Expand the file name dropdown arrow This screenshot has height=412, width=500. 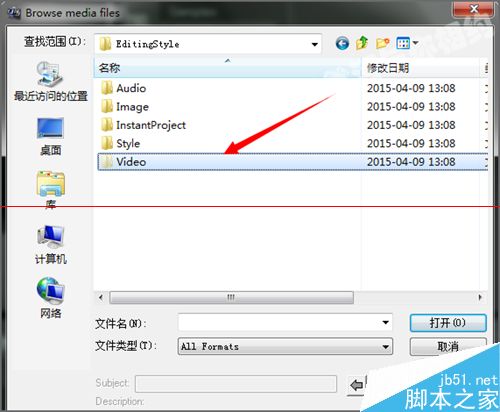[385, 322]
